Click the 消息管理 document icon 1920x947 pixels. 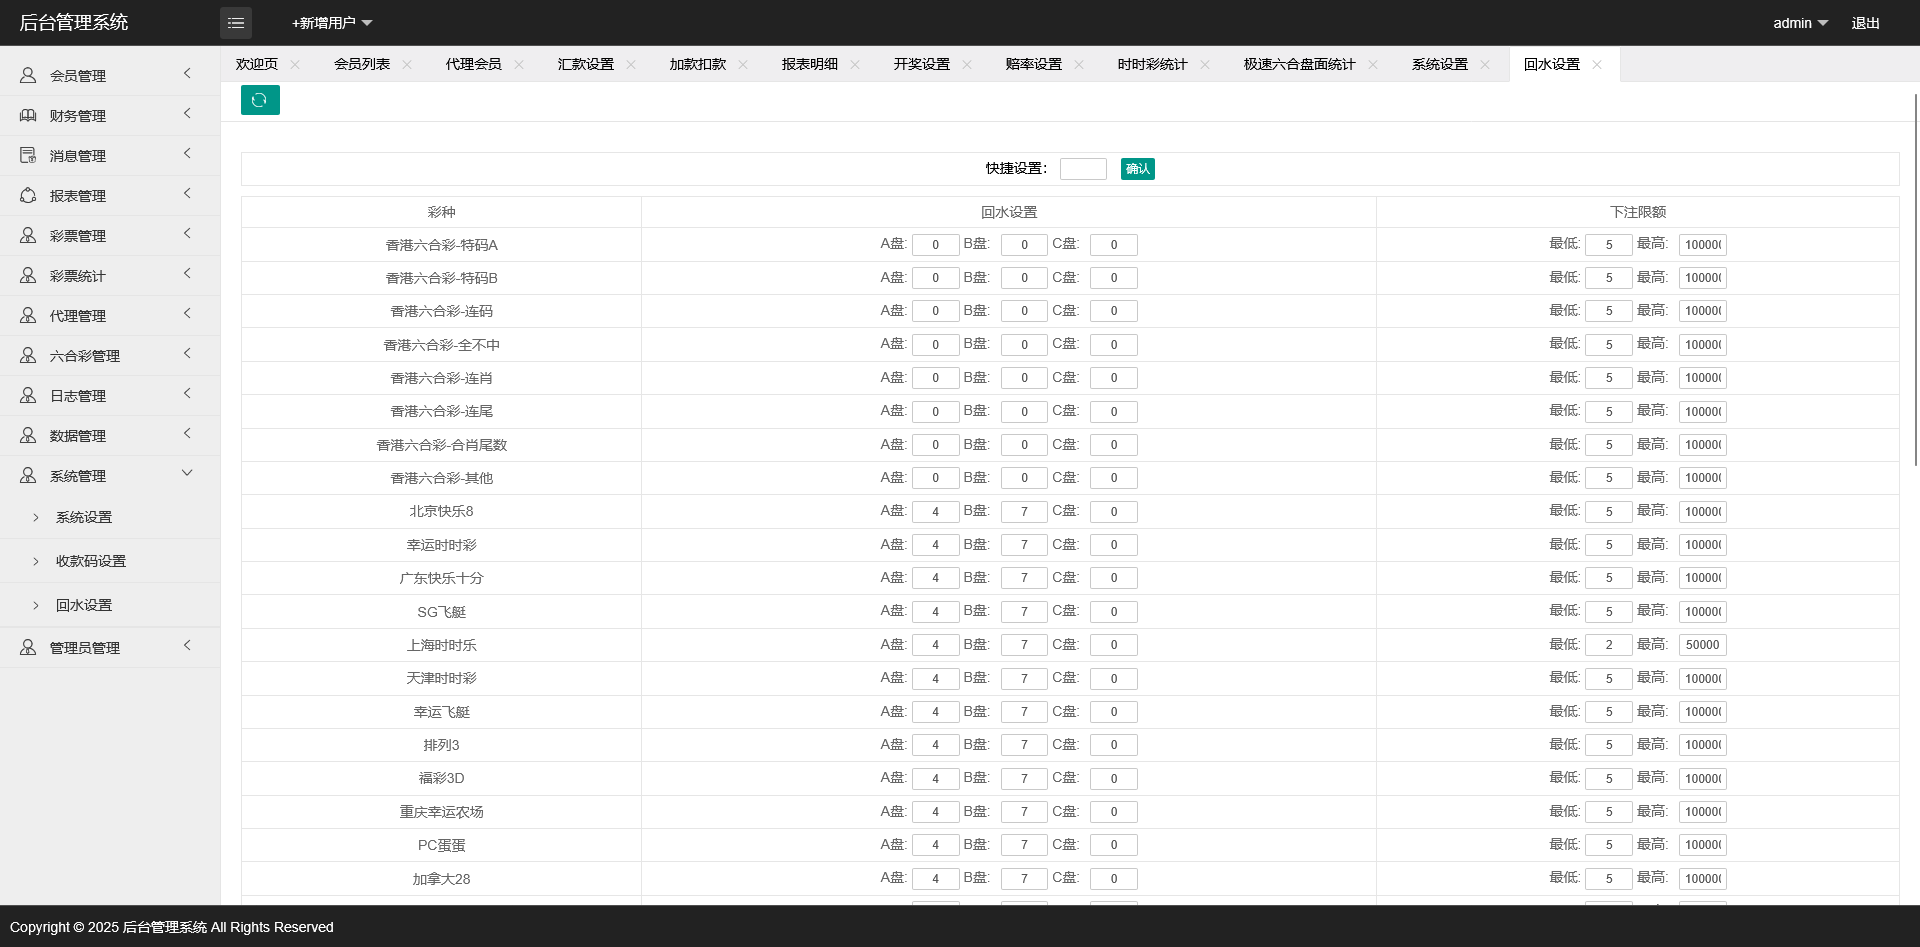pyautogui.click(x=28, y=155)
